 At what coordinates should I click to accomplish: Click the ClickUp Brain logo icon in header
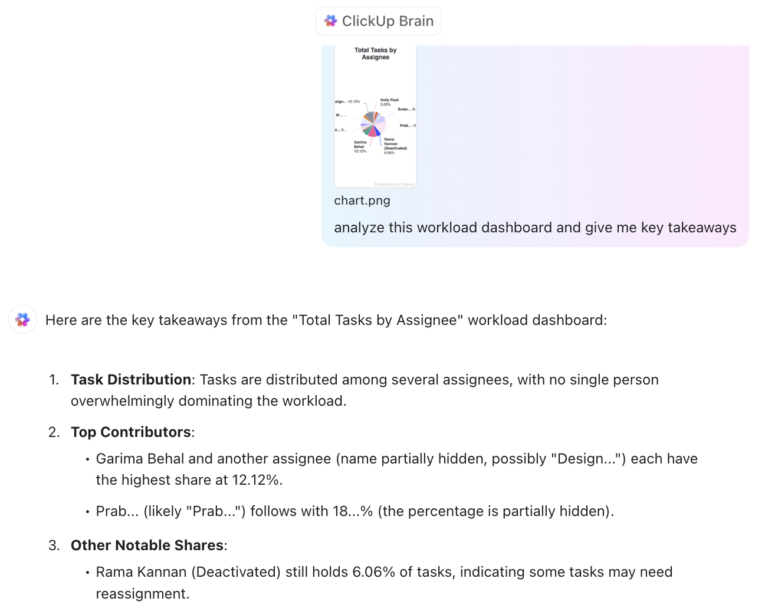331,21
